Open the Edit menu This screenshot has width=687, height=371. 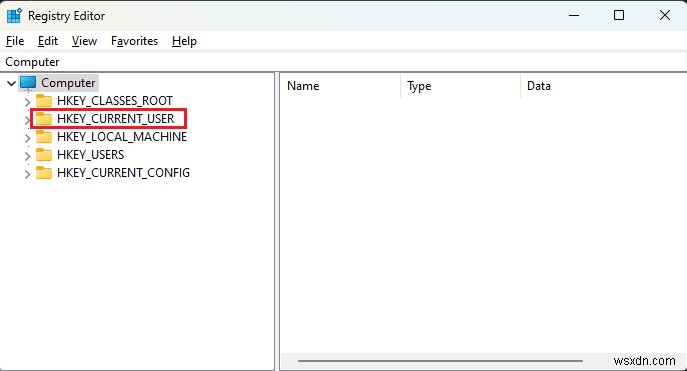(48, 41)
